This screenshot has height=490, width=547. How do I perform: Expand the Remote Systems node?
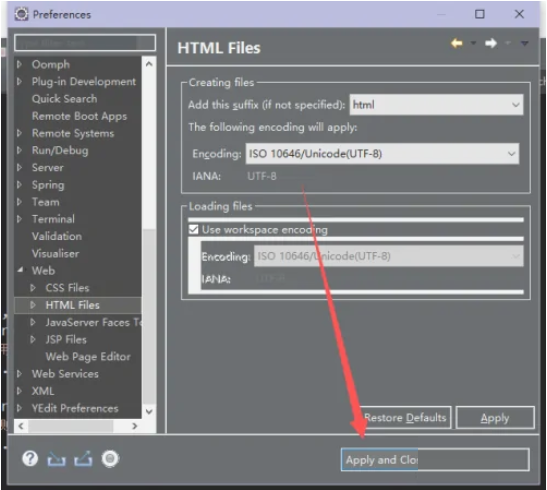[x=20, y=133]
